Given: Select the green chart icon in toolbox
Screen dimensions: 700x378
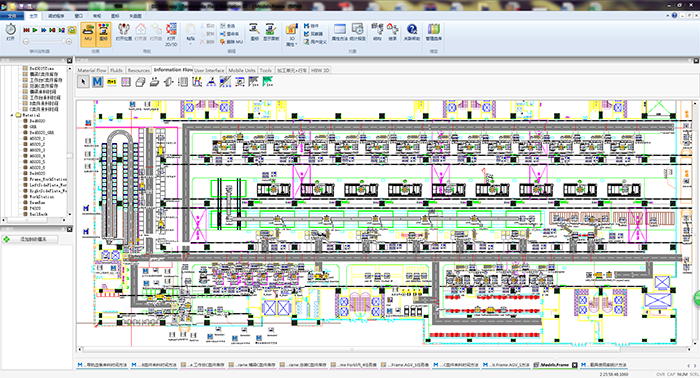Looking at the screenshot, I should tap(268, 82).
